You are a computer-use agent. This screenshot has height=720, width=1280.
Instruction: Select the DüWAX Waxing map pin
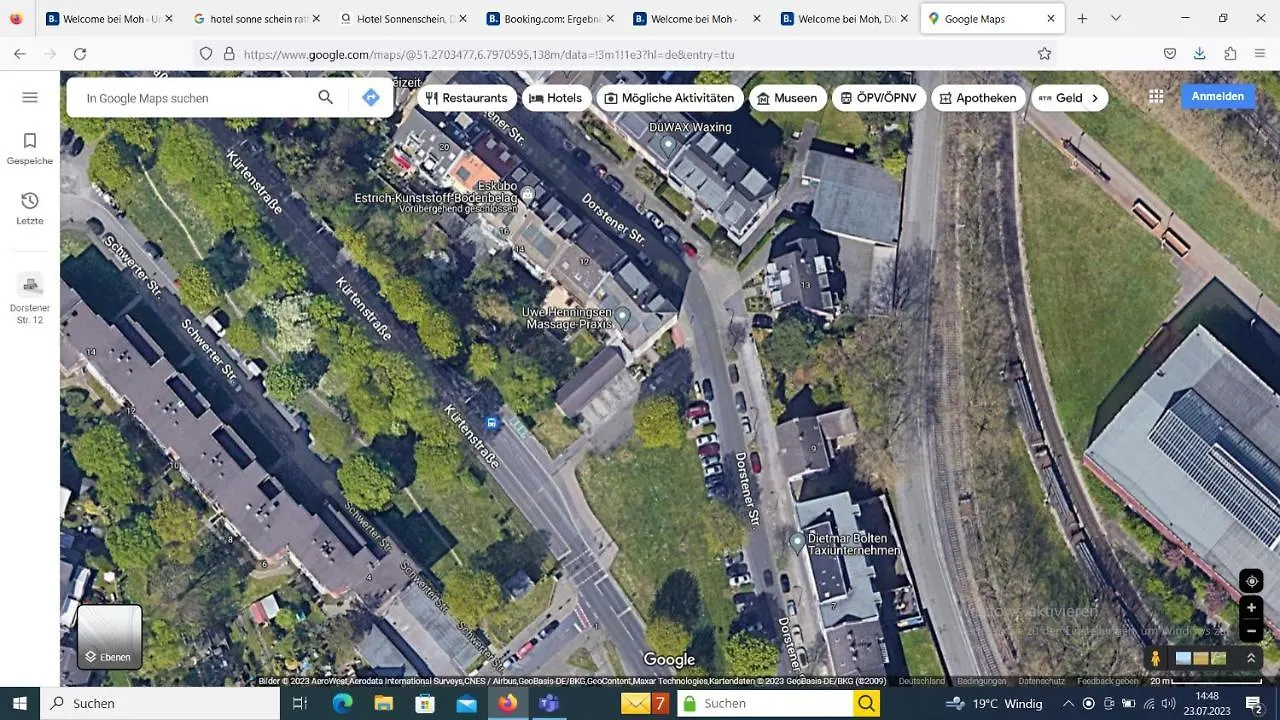click(669, 145)
